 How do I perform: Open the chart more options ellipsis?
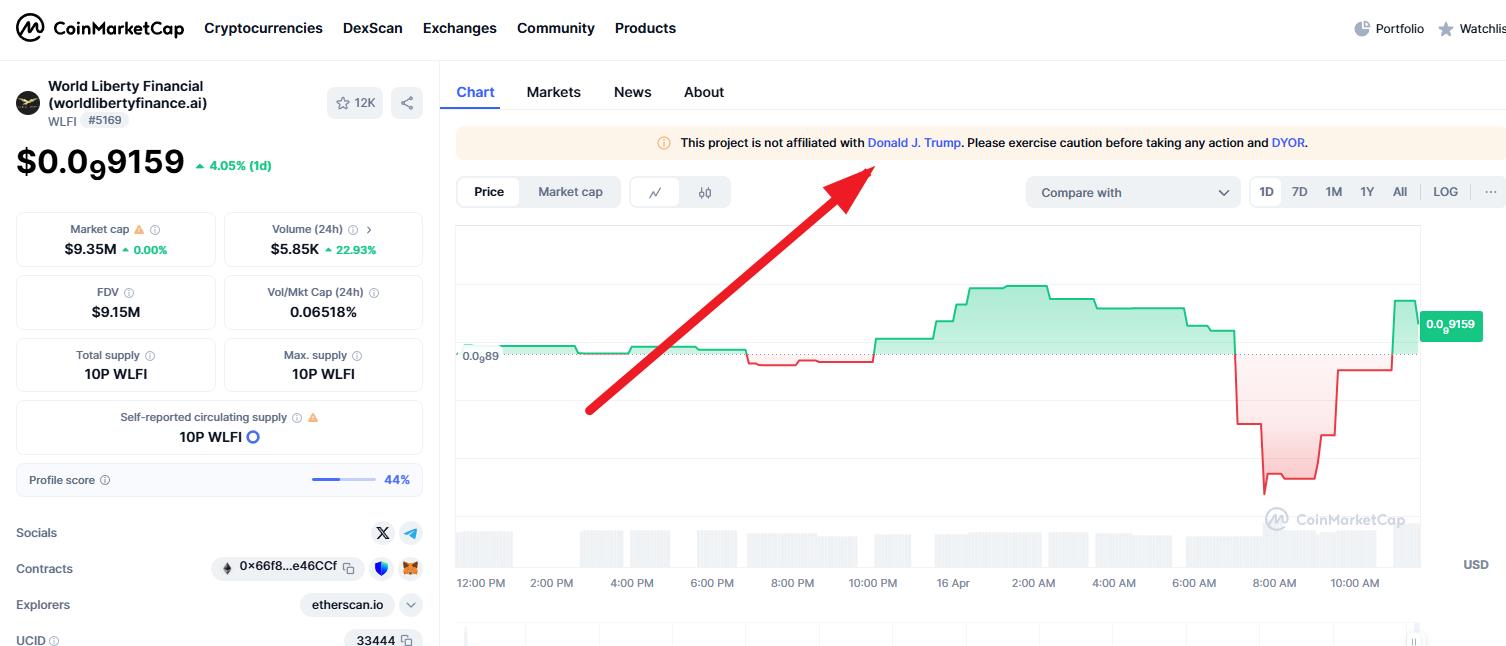click(1491, 192)
